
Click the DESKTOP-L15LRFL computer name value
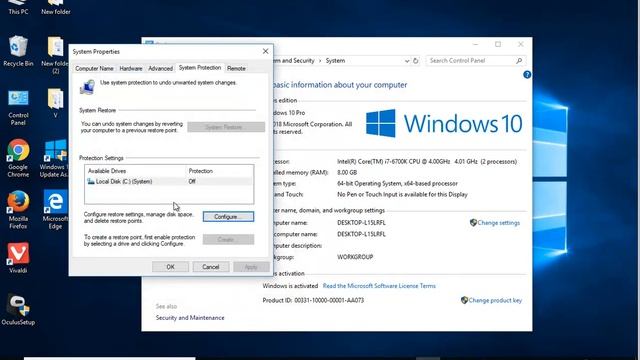click(361, 223)
